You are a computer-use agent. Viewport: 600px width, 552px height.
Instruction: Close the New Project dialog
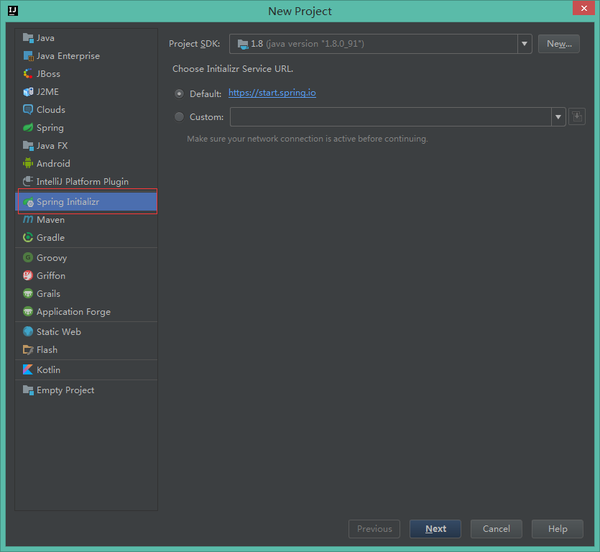pos(584,8)
